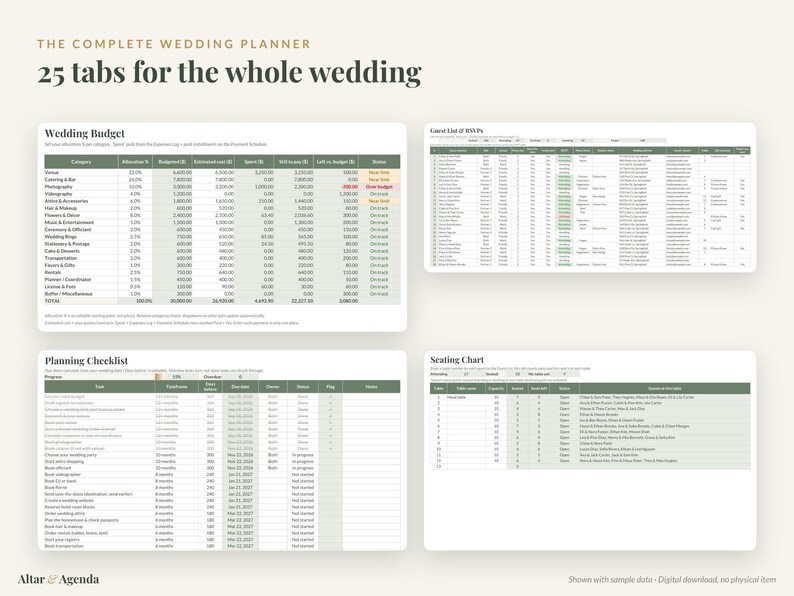794x596 pixels.
Task: Click the budget table Status header
Action: pos(379,162)
